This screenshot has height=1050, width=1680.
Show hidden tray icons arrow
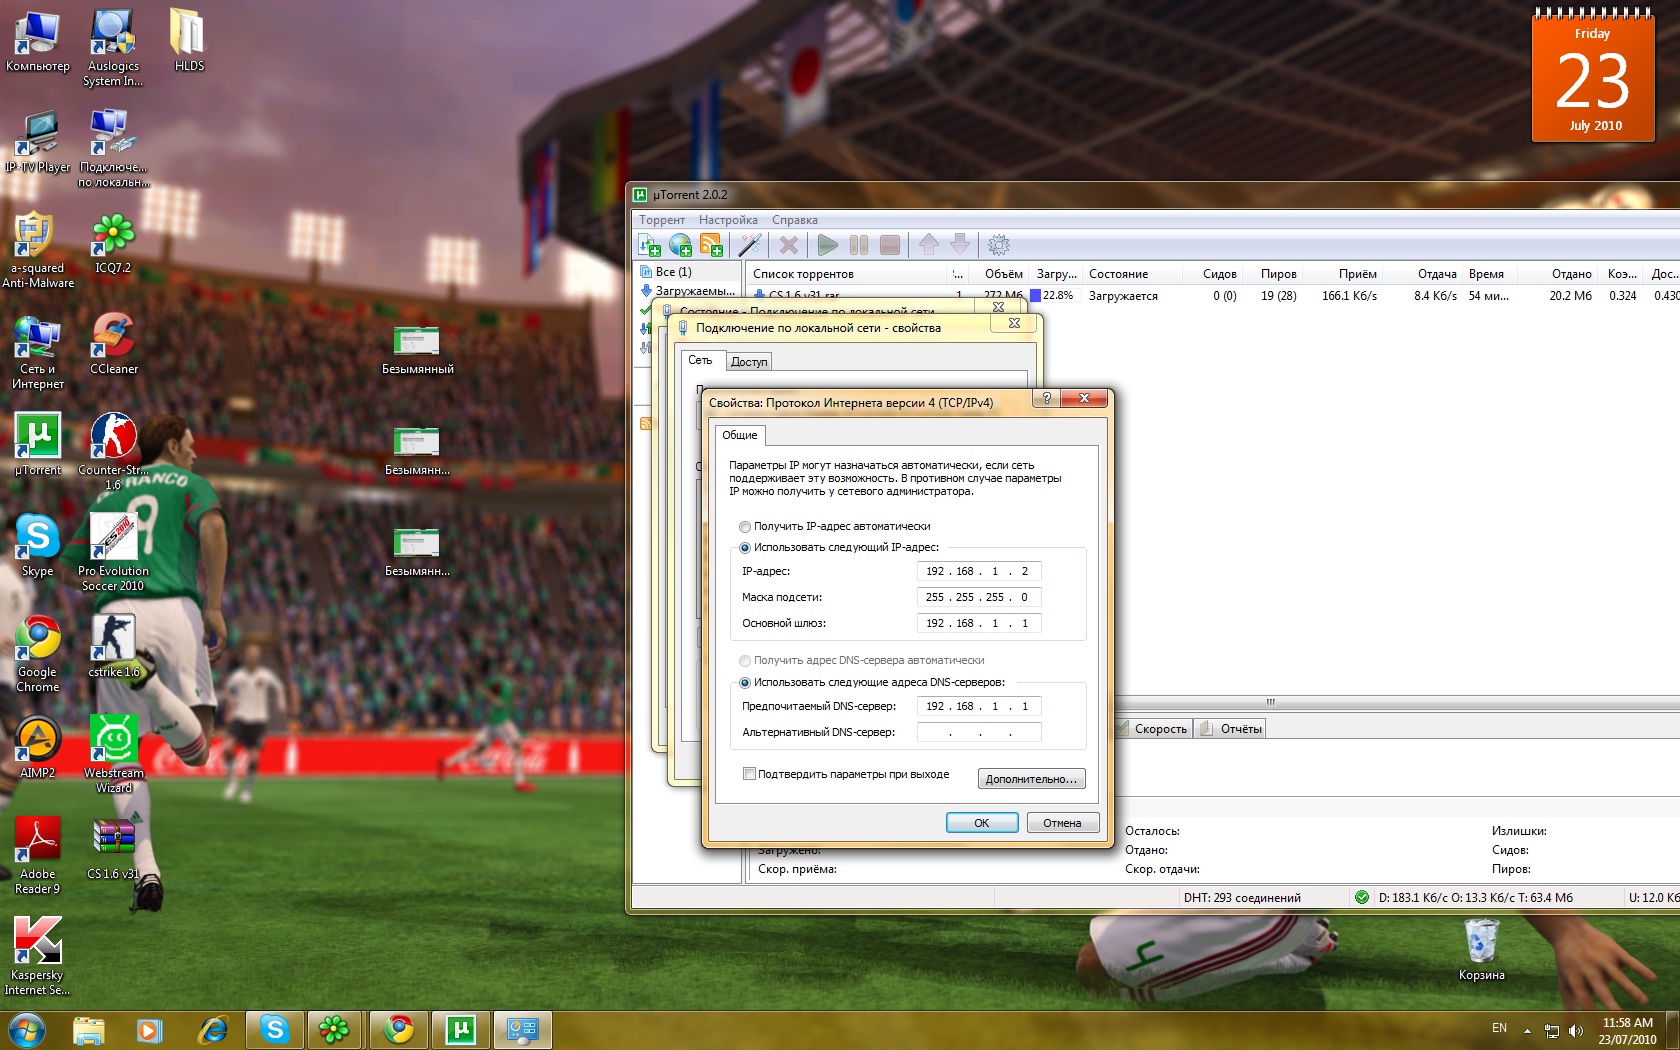coord(1527,1030)
